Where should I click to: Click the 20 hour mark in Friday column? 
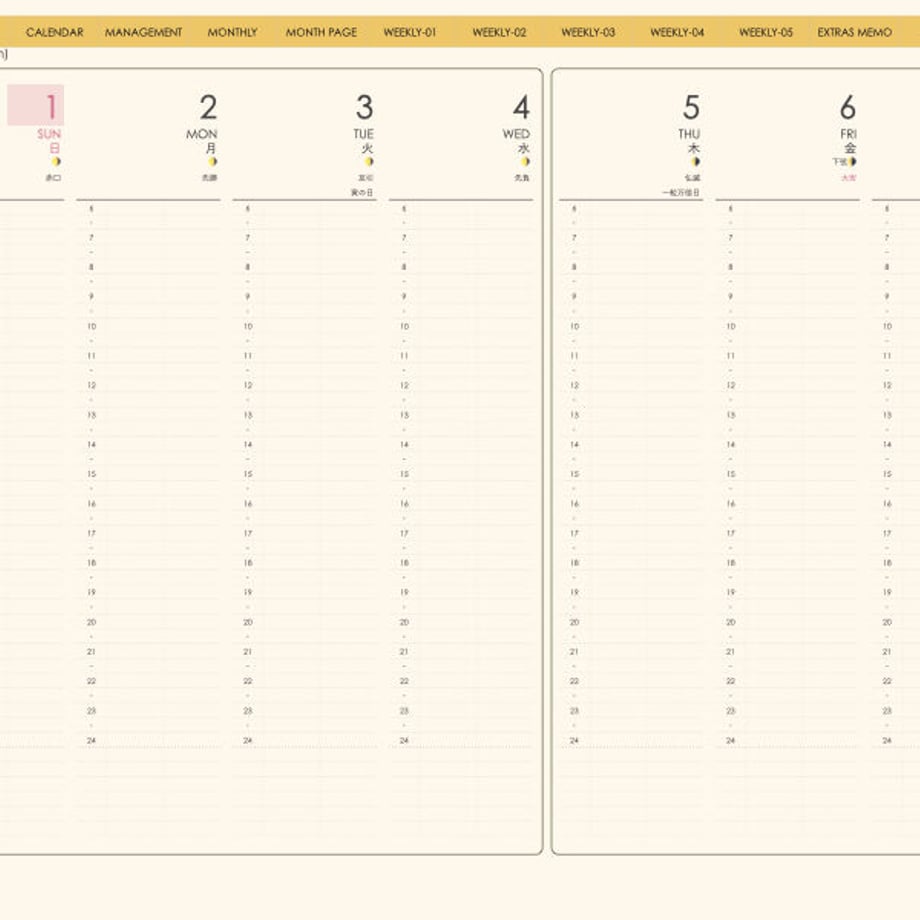pos(730,622)
